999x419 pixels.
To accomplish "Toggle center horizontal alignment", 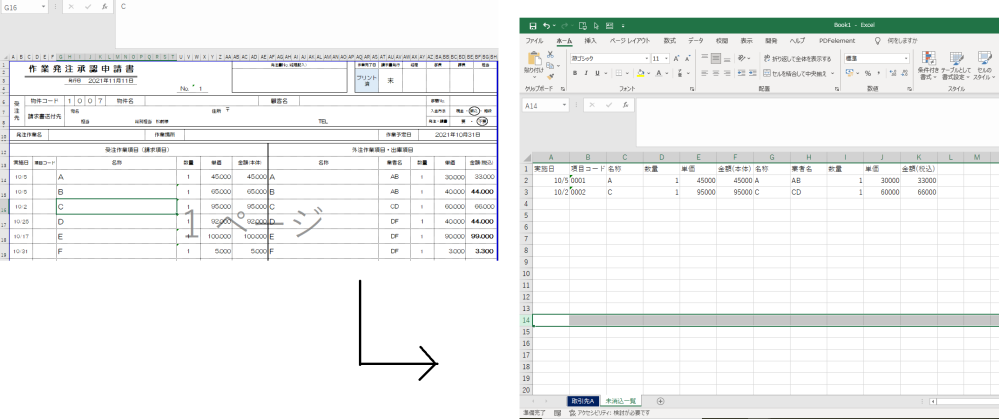I will 716,73.
